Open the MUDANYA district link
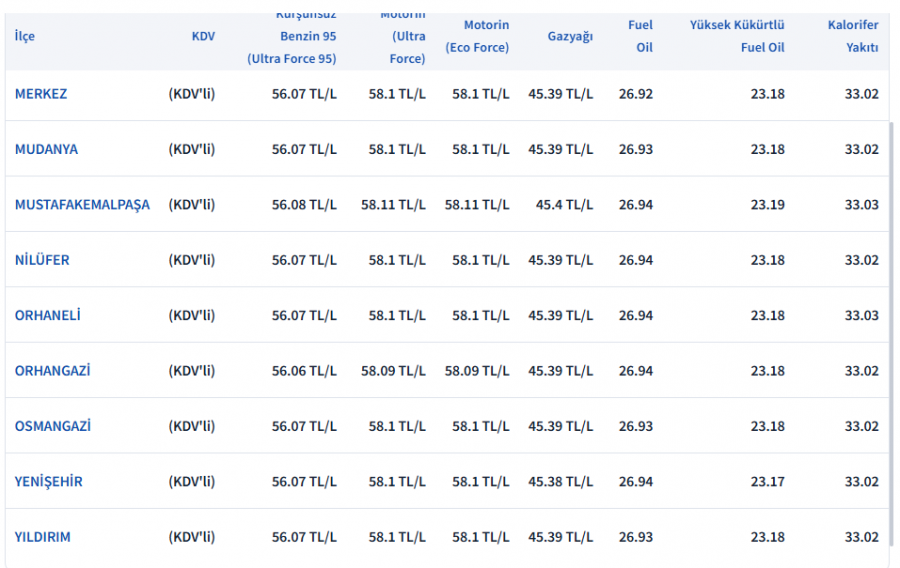This screenshot has height=568, width=900. tap(46, 149)
